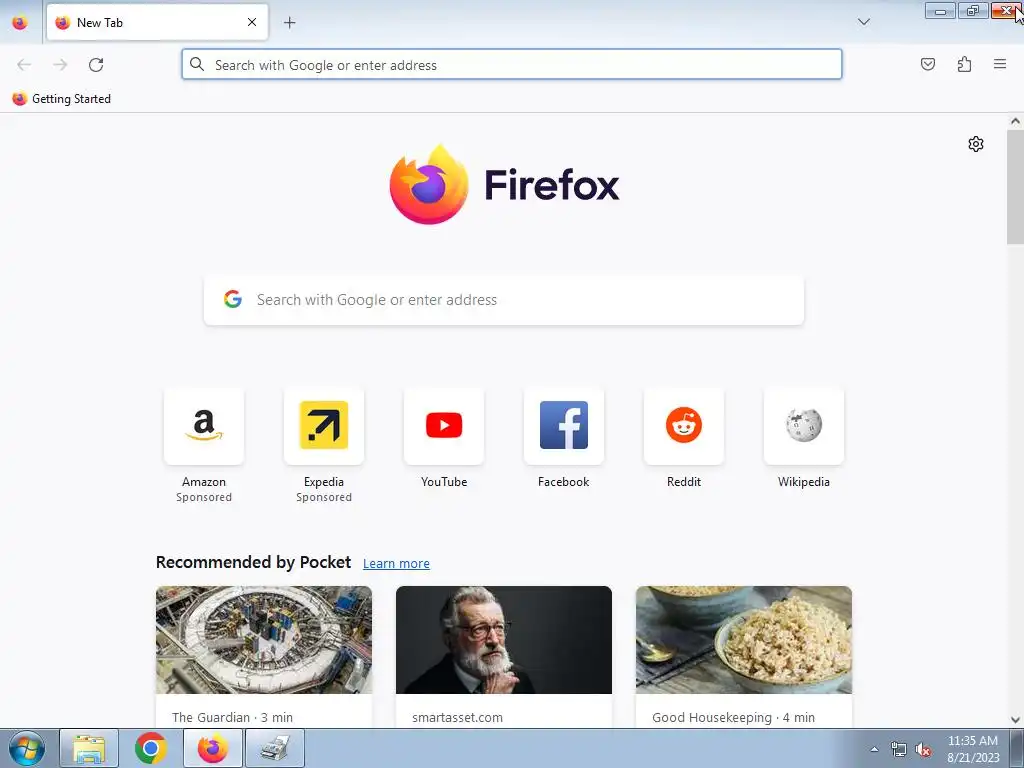The image size is (1024, 768).
Task: Click the Recommended by Pocket heading
Action: [x=253, y=562]
